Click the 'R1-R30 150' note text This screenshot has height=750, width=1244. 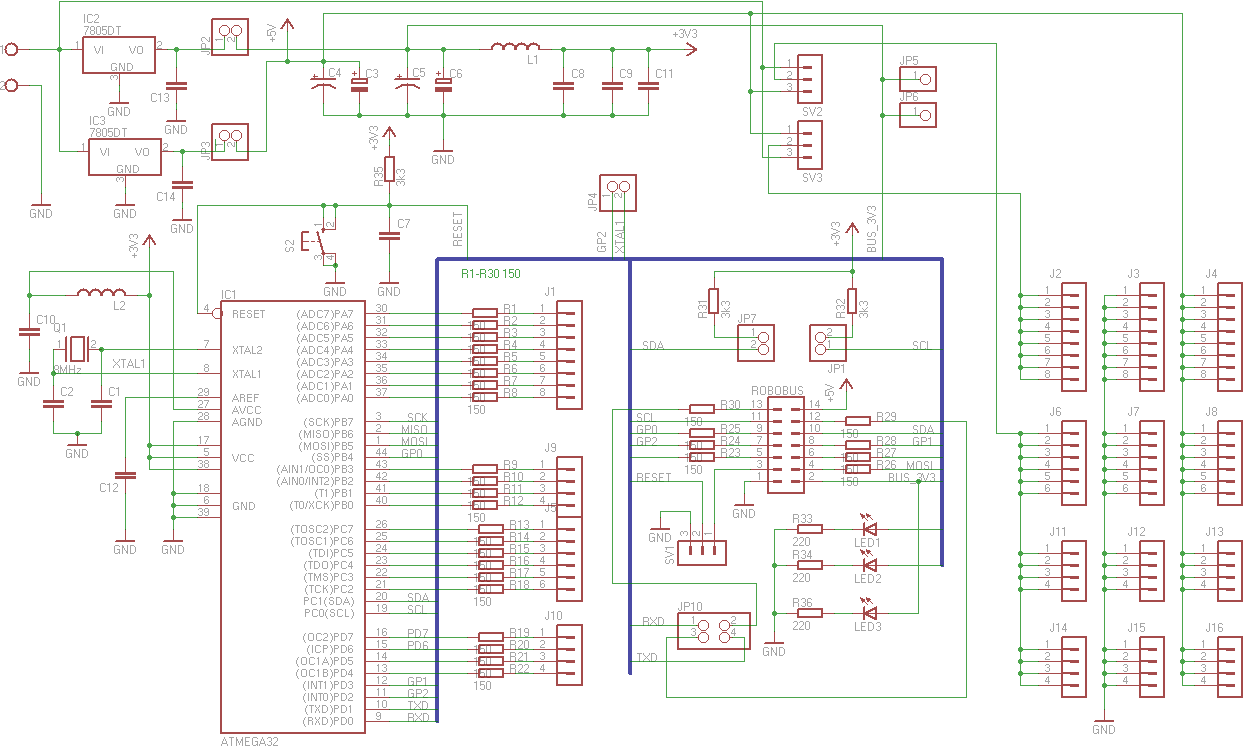tap(490, 274)
